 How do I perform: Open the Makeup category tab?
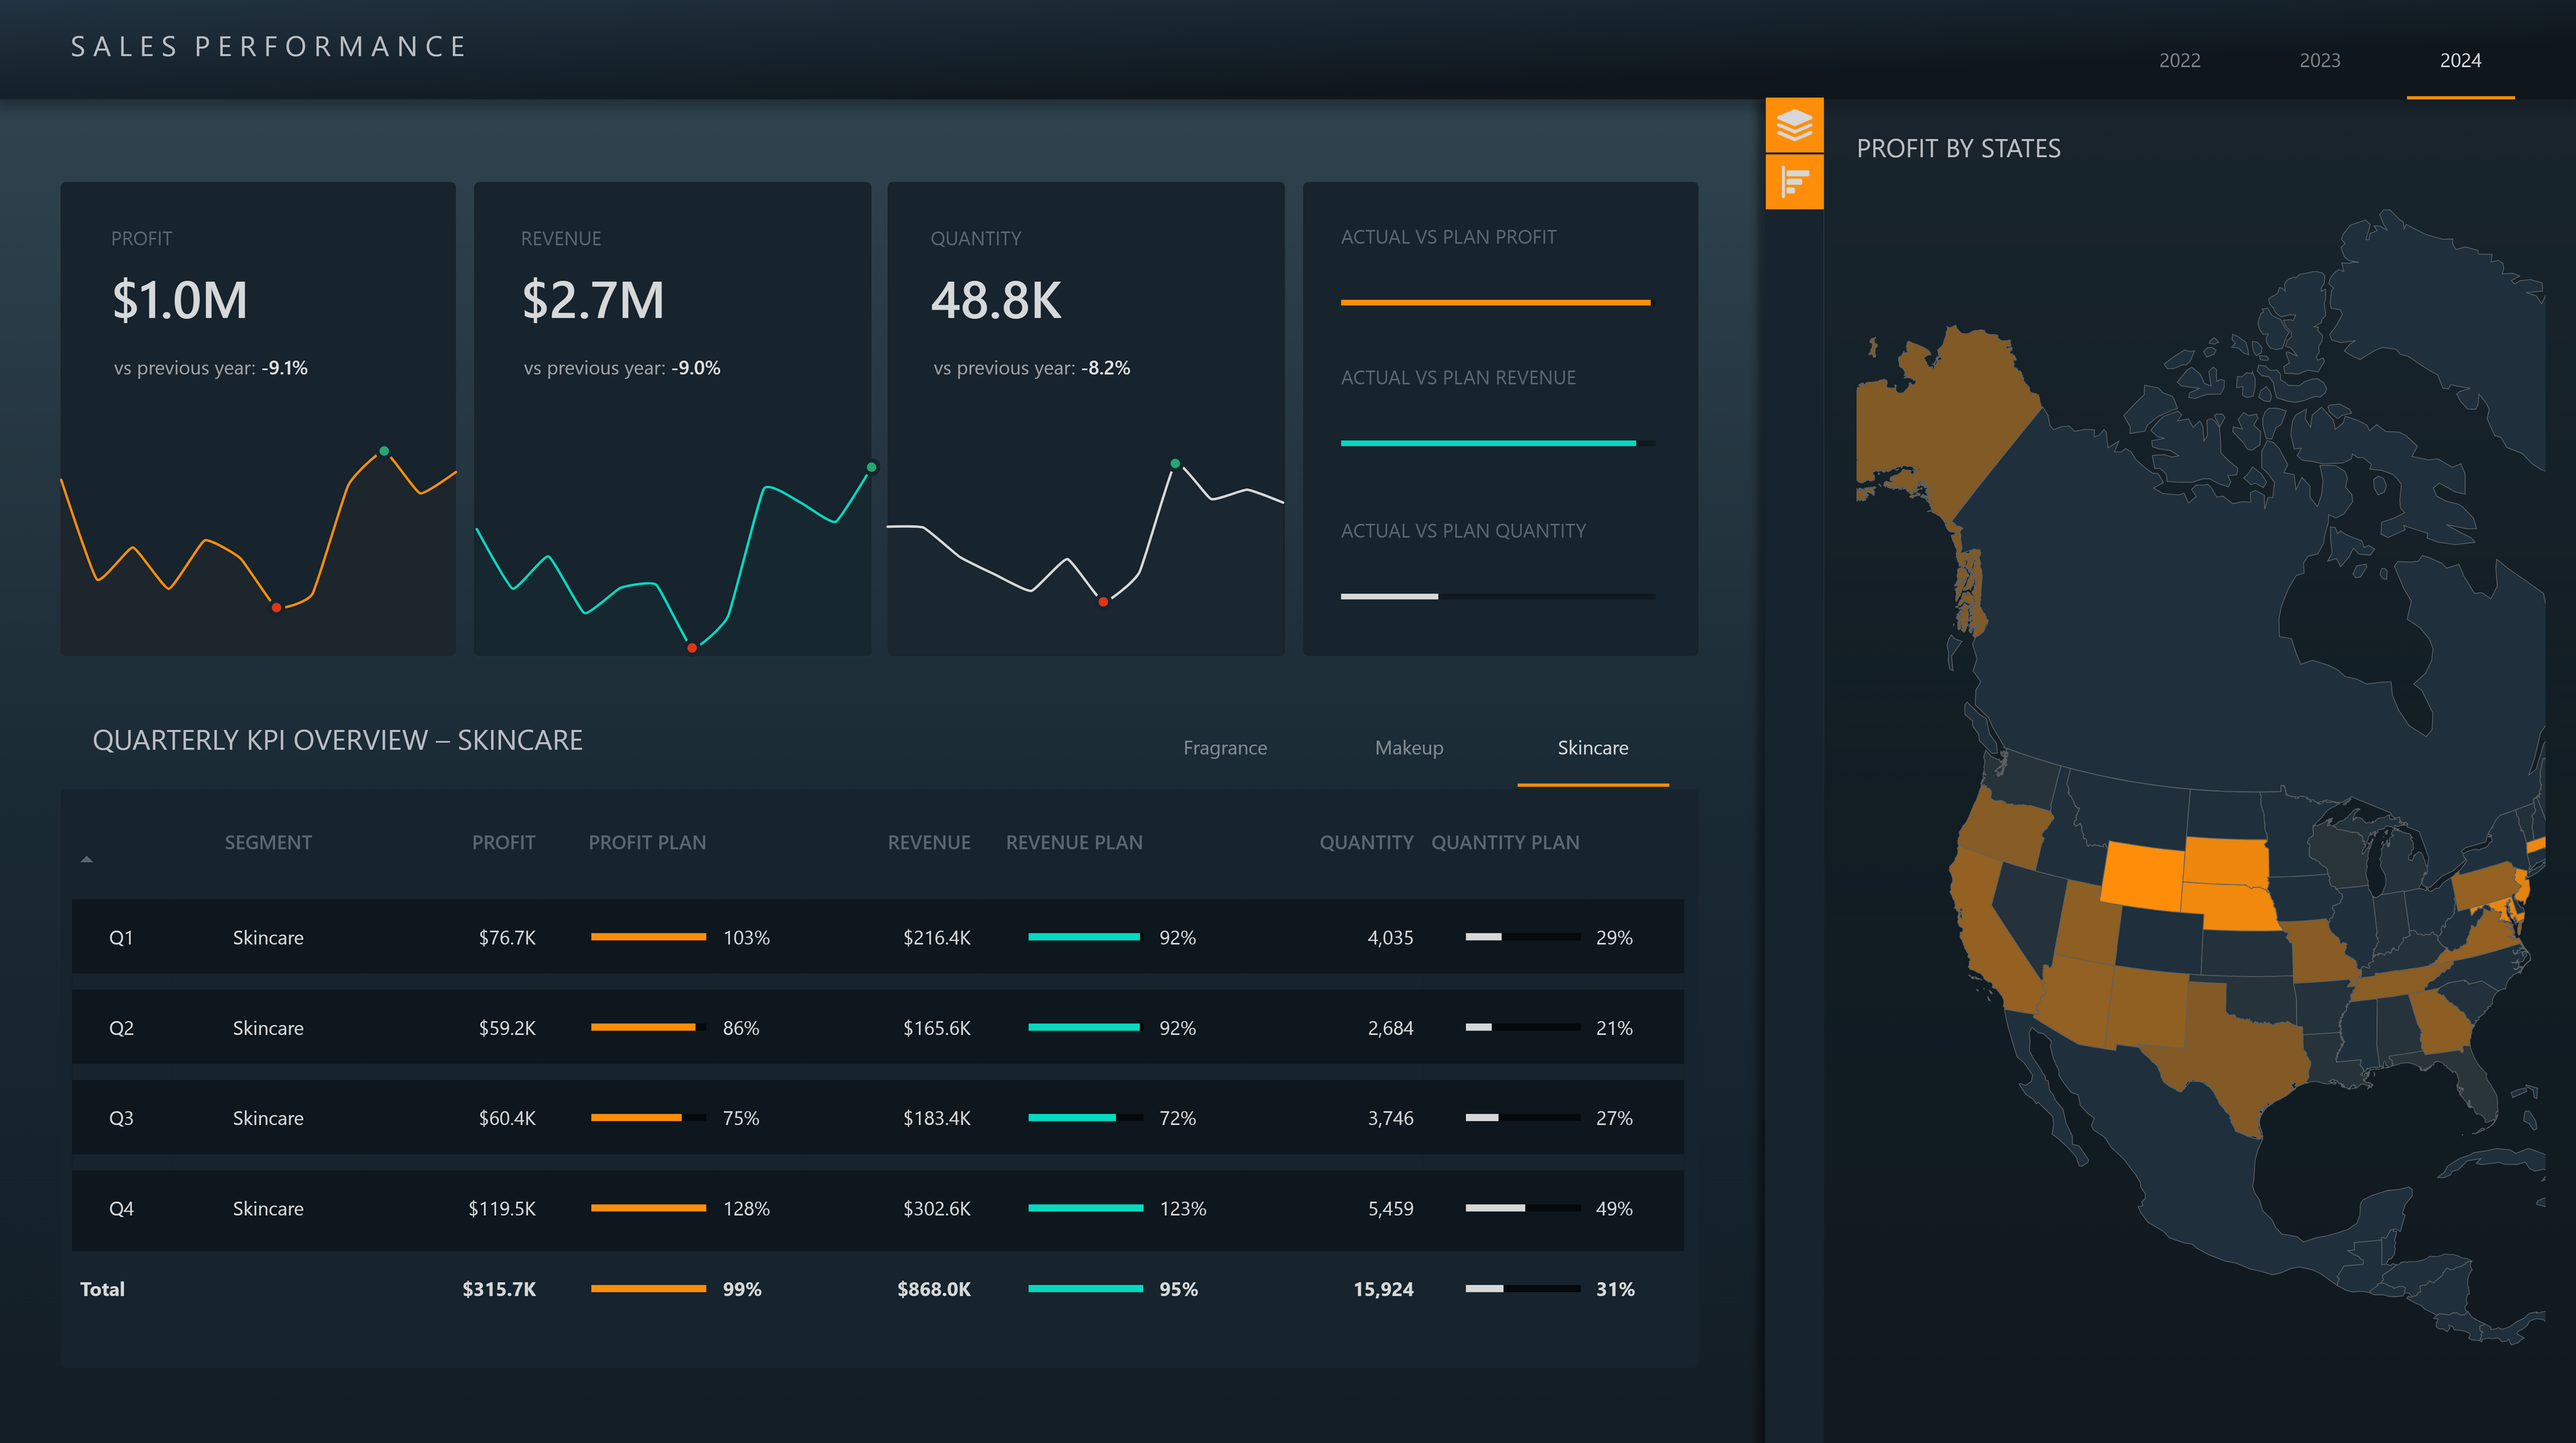[x=1408, y=748]
